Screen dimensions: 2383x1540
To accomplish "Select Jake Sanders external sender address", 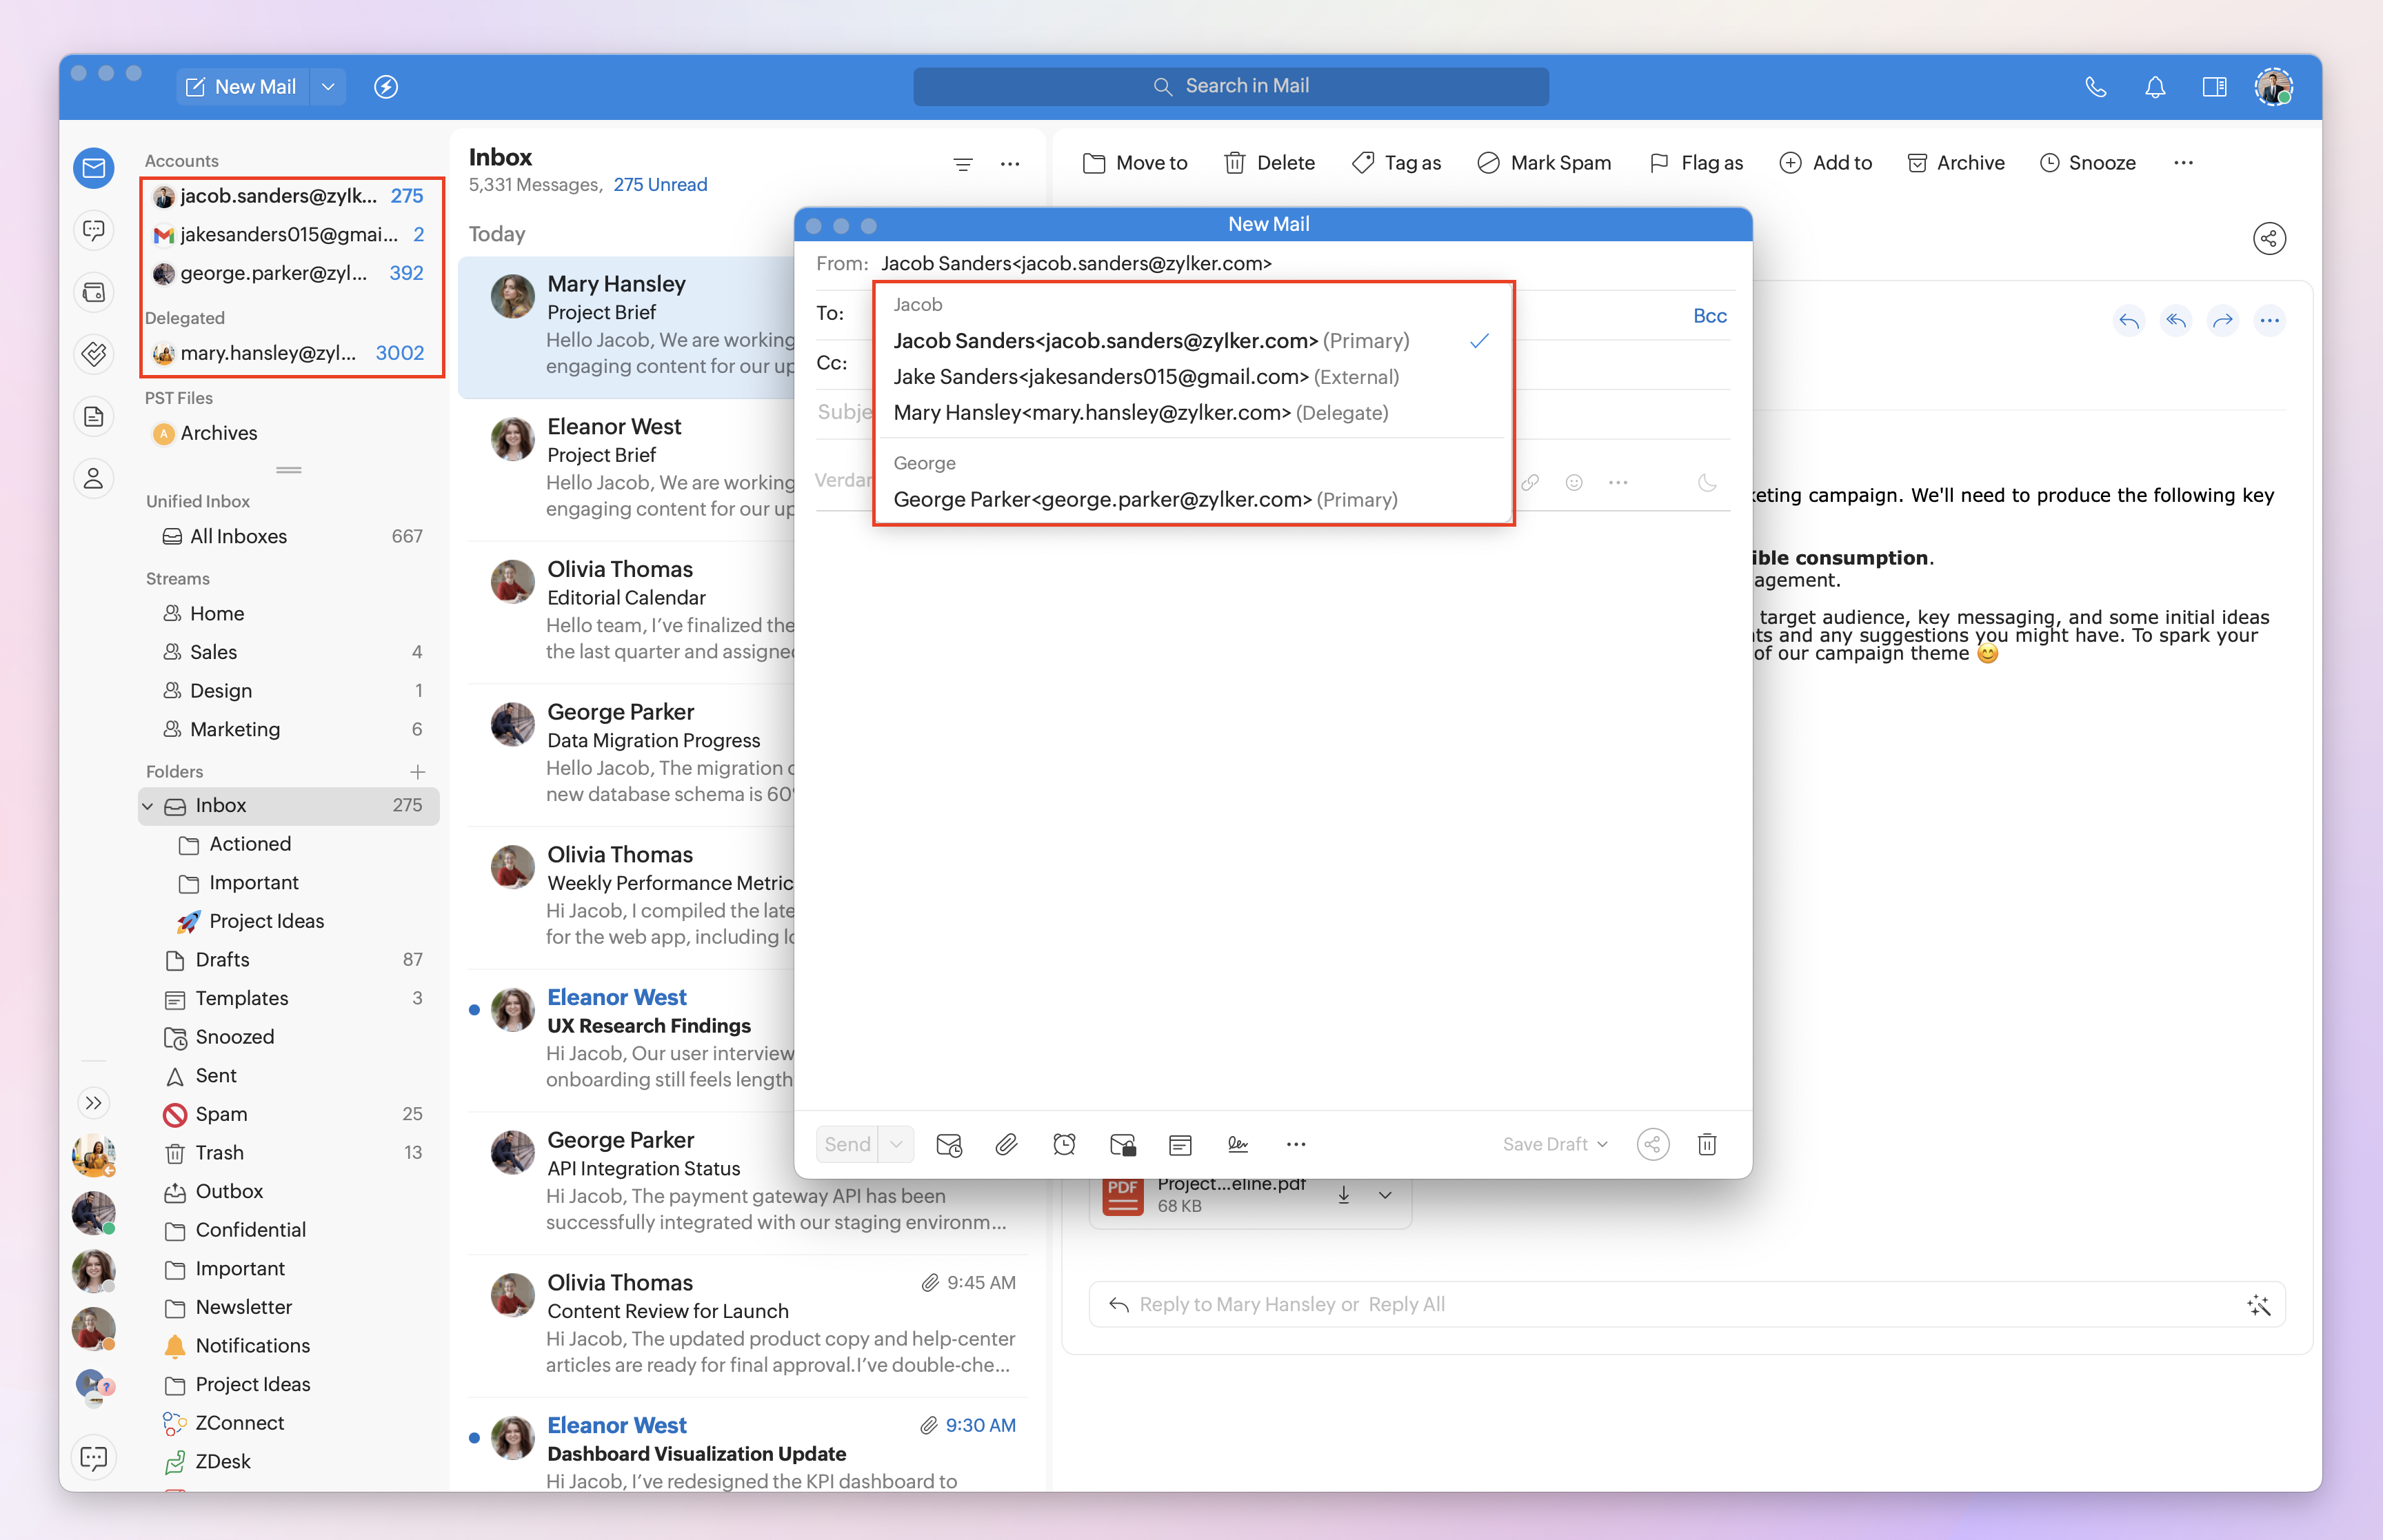I will click(1145, 377).
